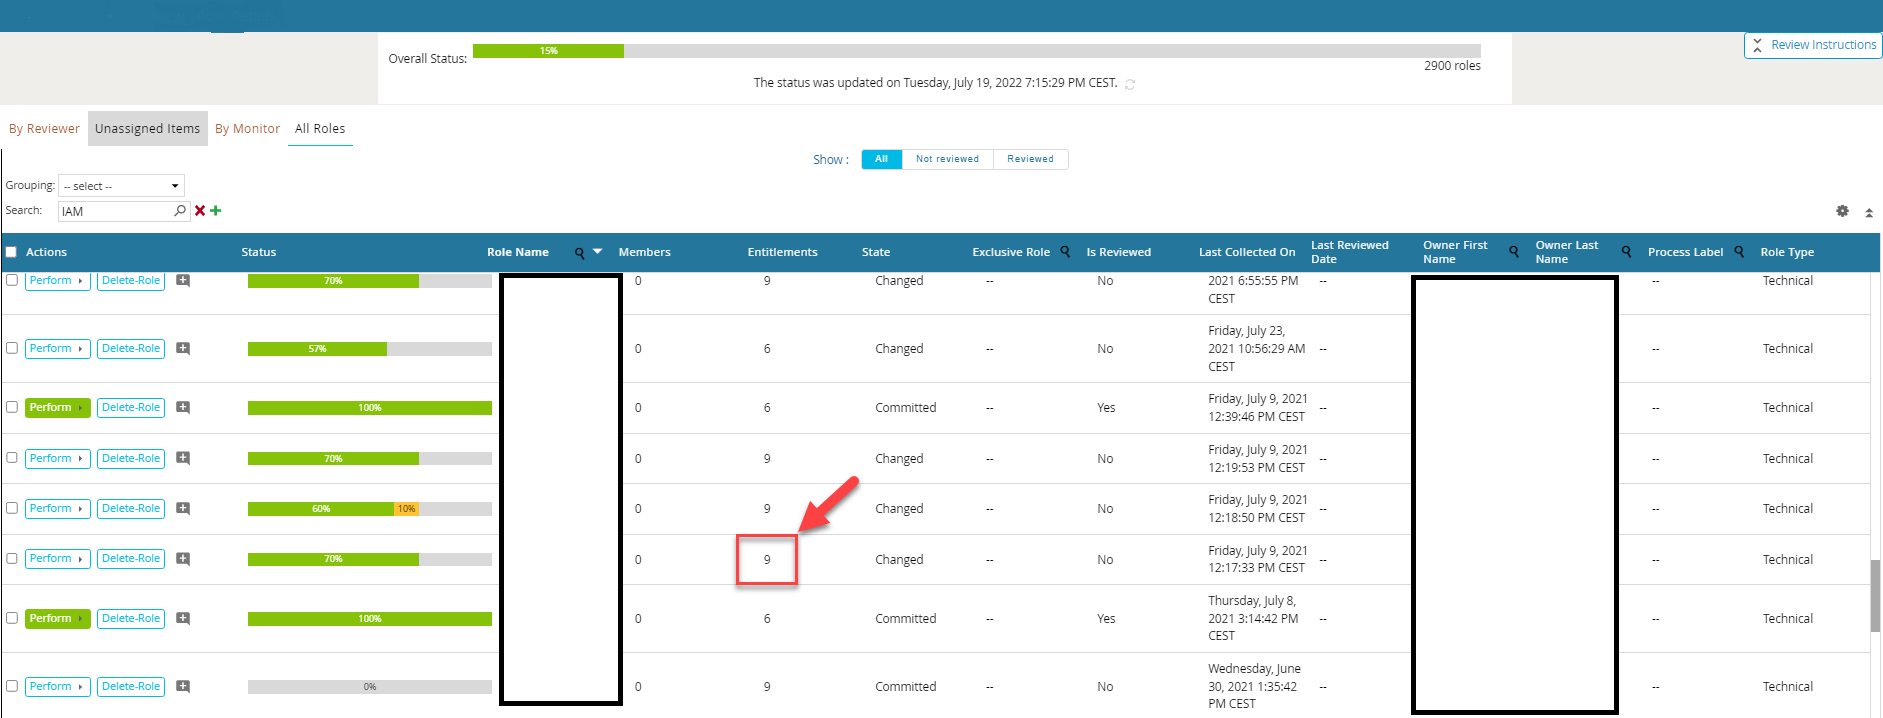Screen dimensions: 1883x718
Task: Click the red X to clear search
Action: click(200, 211)
